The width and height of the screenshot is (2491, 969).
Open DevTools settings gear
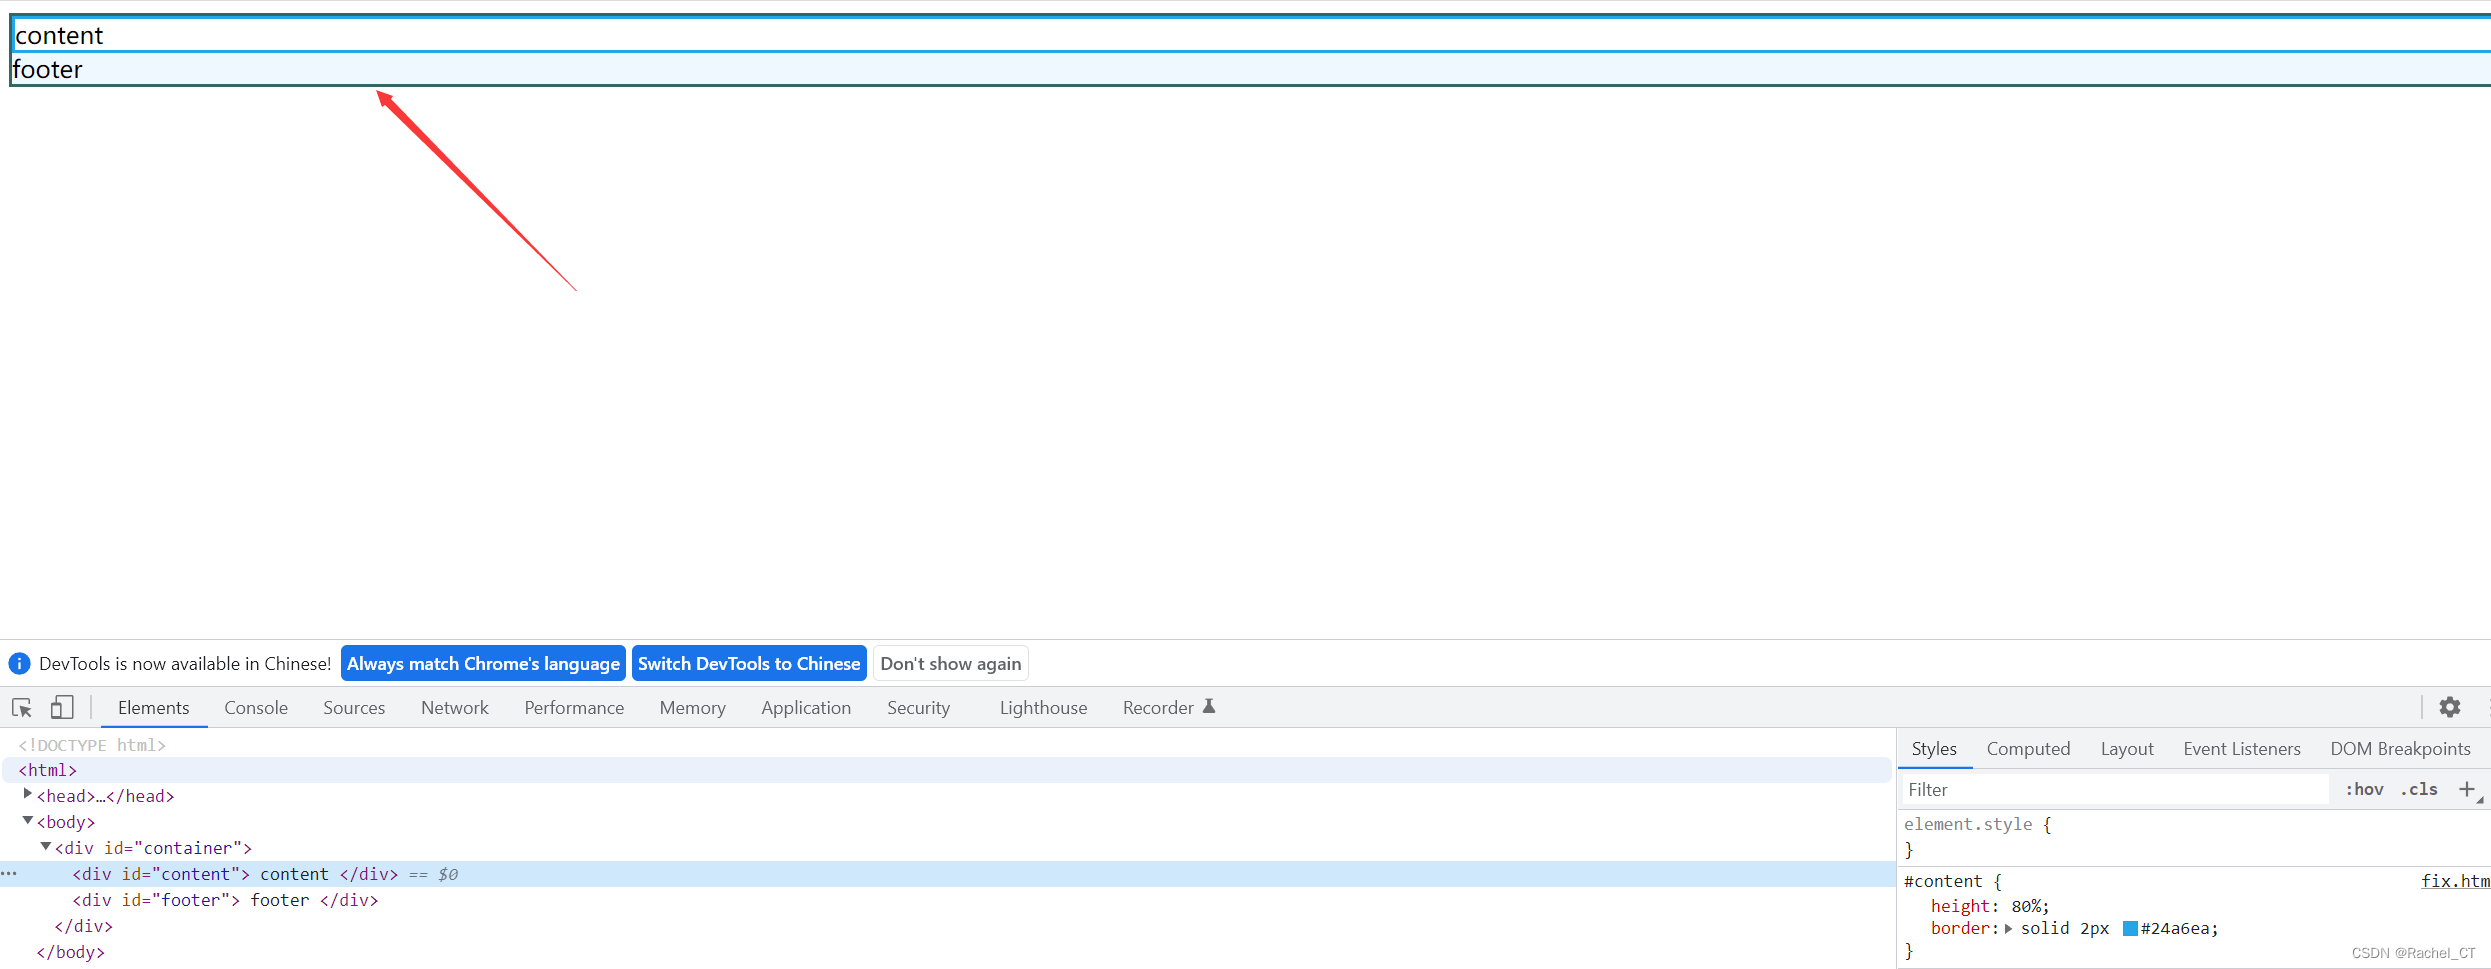(2449, 707)
